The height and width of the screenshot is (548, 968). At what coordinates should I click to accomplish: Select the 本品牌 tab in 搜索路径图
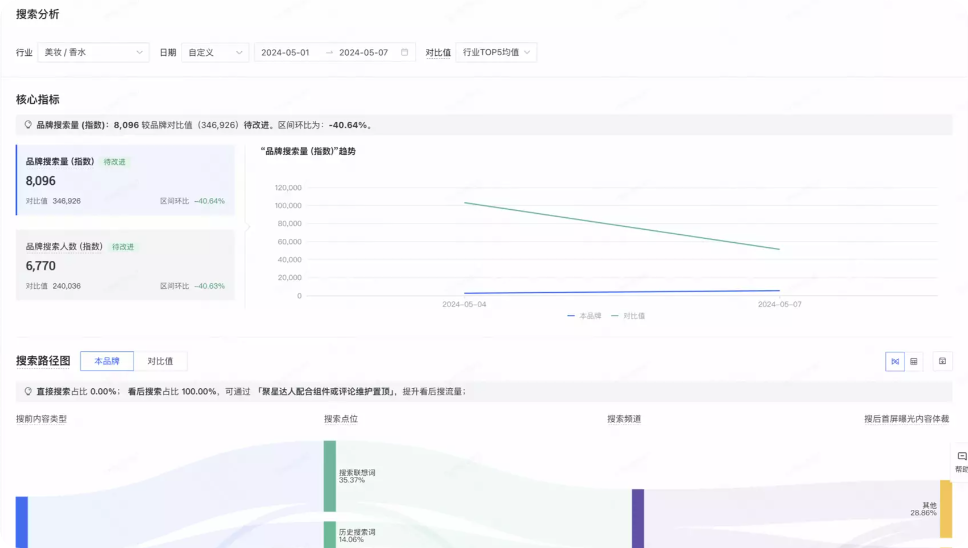tap(107, 361)
